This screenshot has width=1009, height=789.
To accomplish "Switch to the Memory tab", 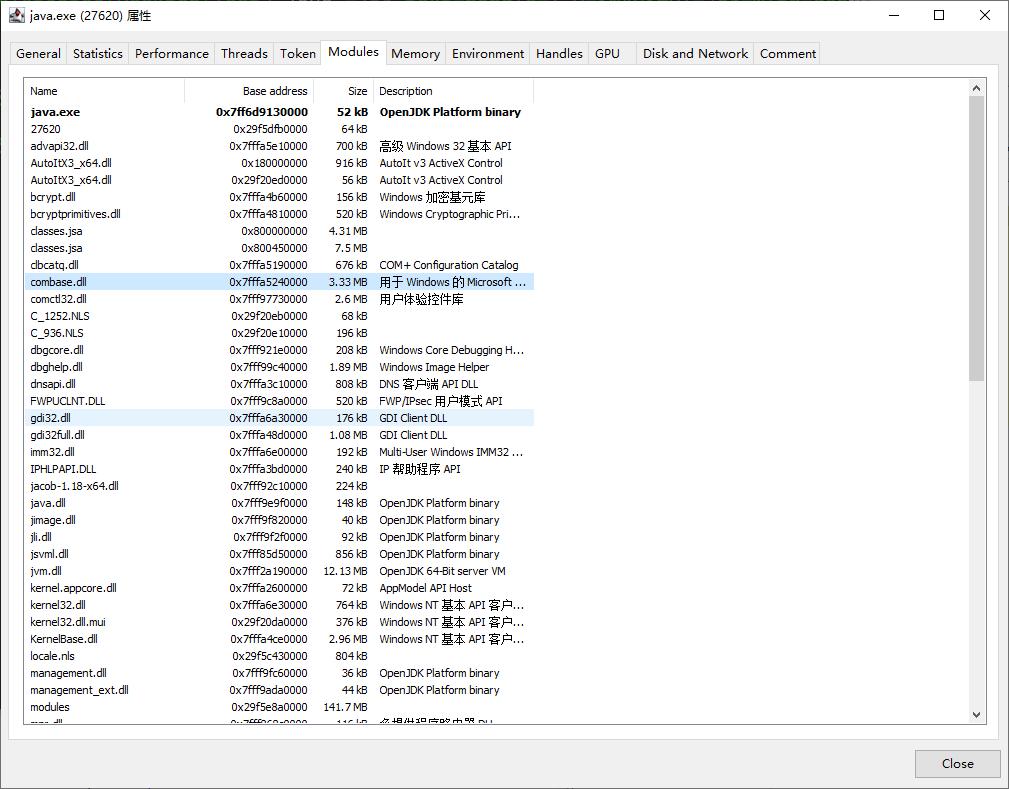I will click(x=415, y=53).
